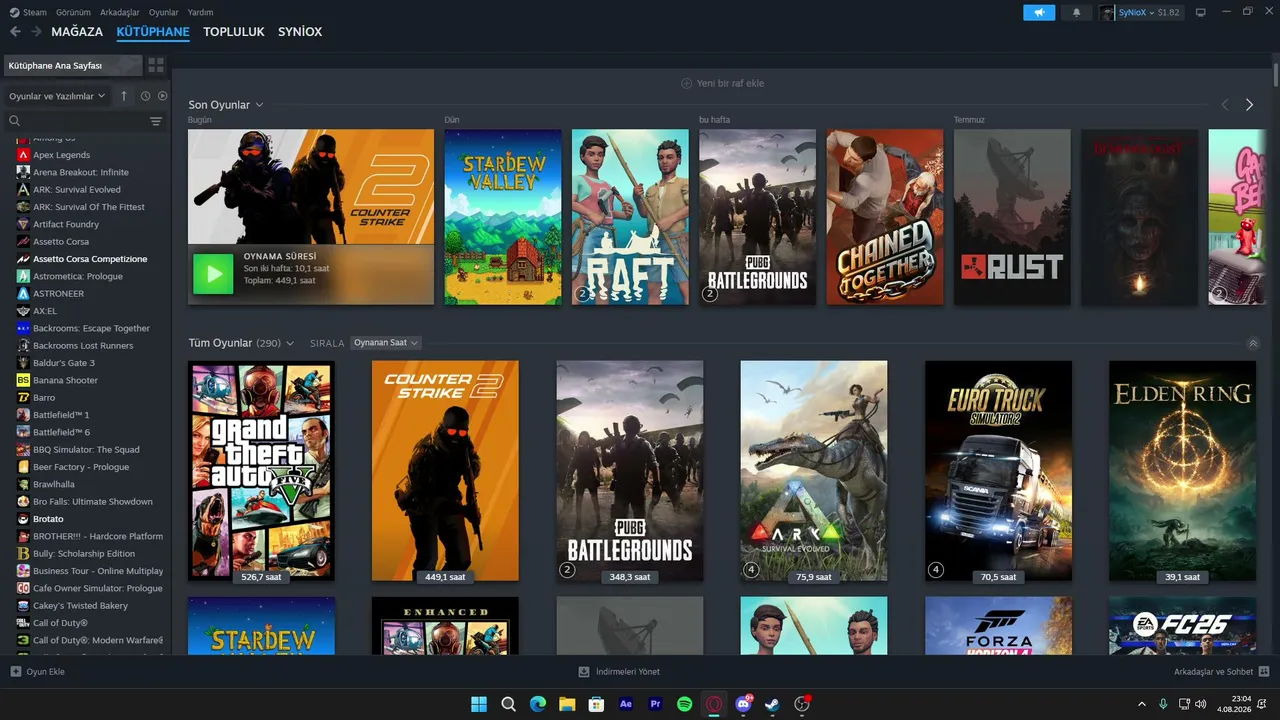Viewport: 1280px width, 720px height.
Task: Open the Son Oyunlar shelf dropdown
Action: coord(259,105)
